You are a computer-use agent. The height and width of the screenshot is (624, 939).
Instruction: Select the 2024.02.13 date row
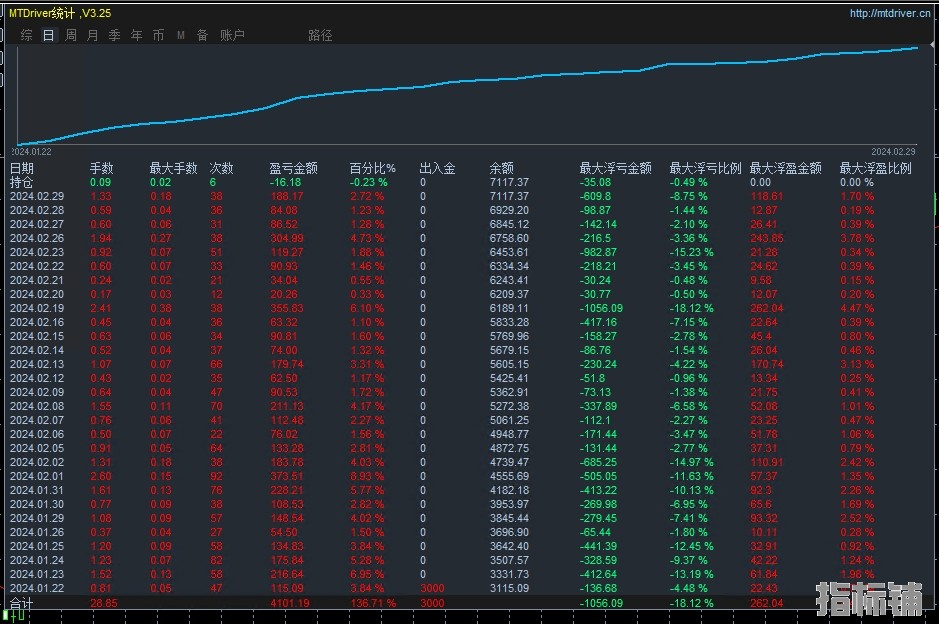tap(37, 364)
